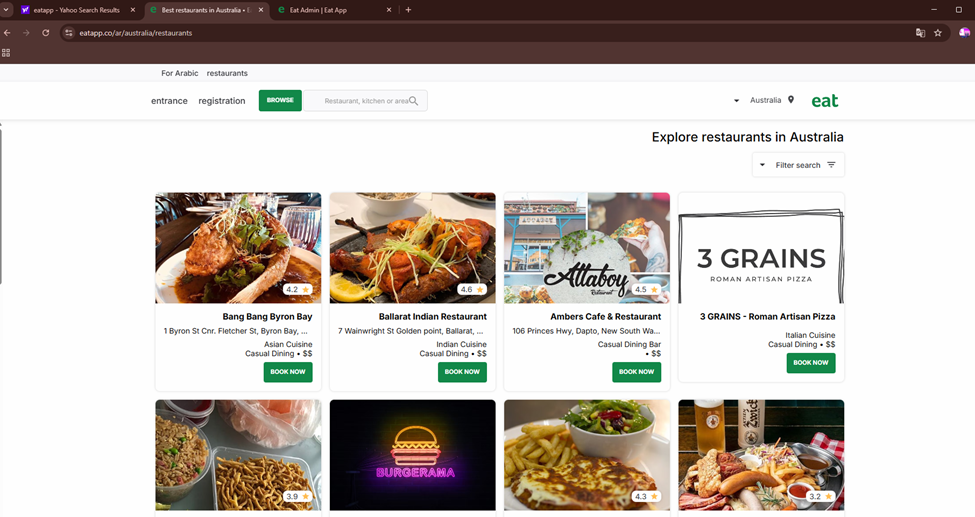This screenshot has width=975, height=517.
Task: Click the restaurants link in top bar
Action: 227,73
